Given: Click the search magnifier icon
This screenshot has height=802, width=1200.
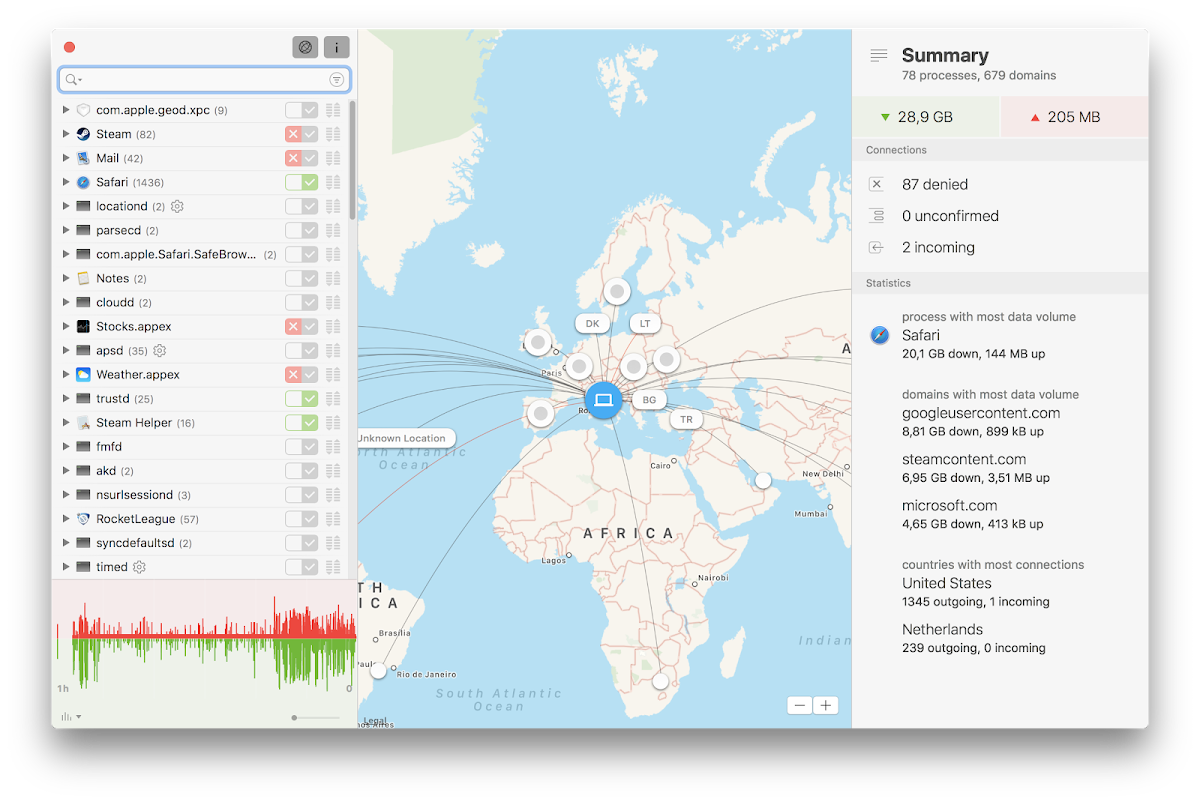Looking at the screenshot, I should (72, 79).
